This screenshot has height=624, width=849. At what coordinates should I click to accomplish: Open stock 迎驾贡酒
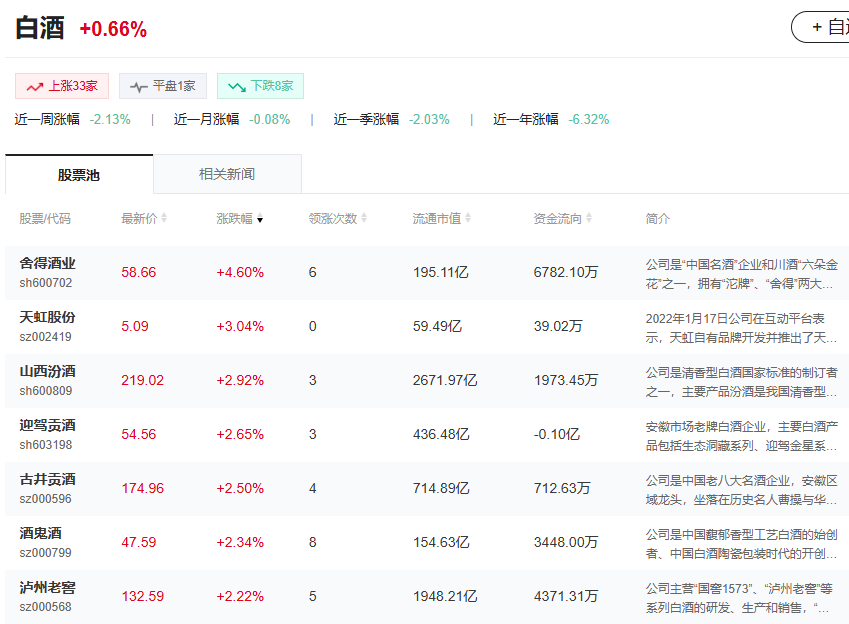coord(48,425)
